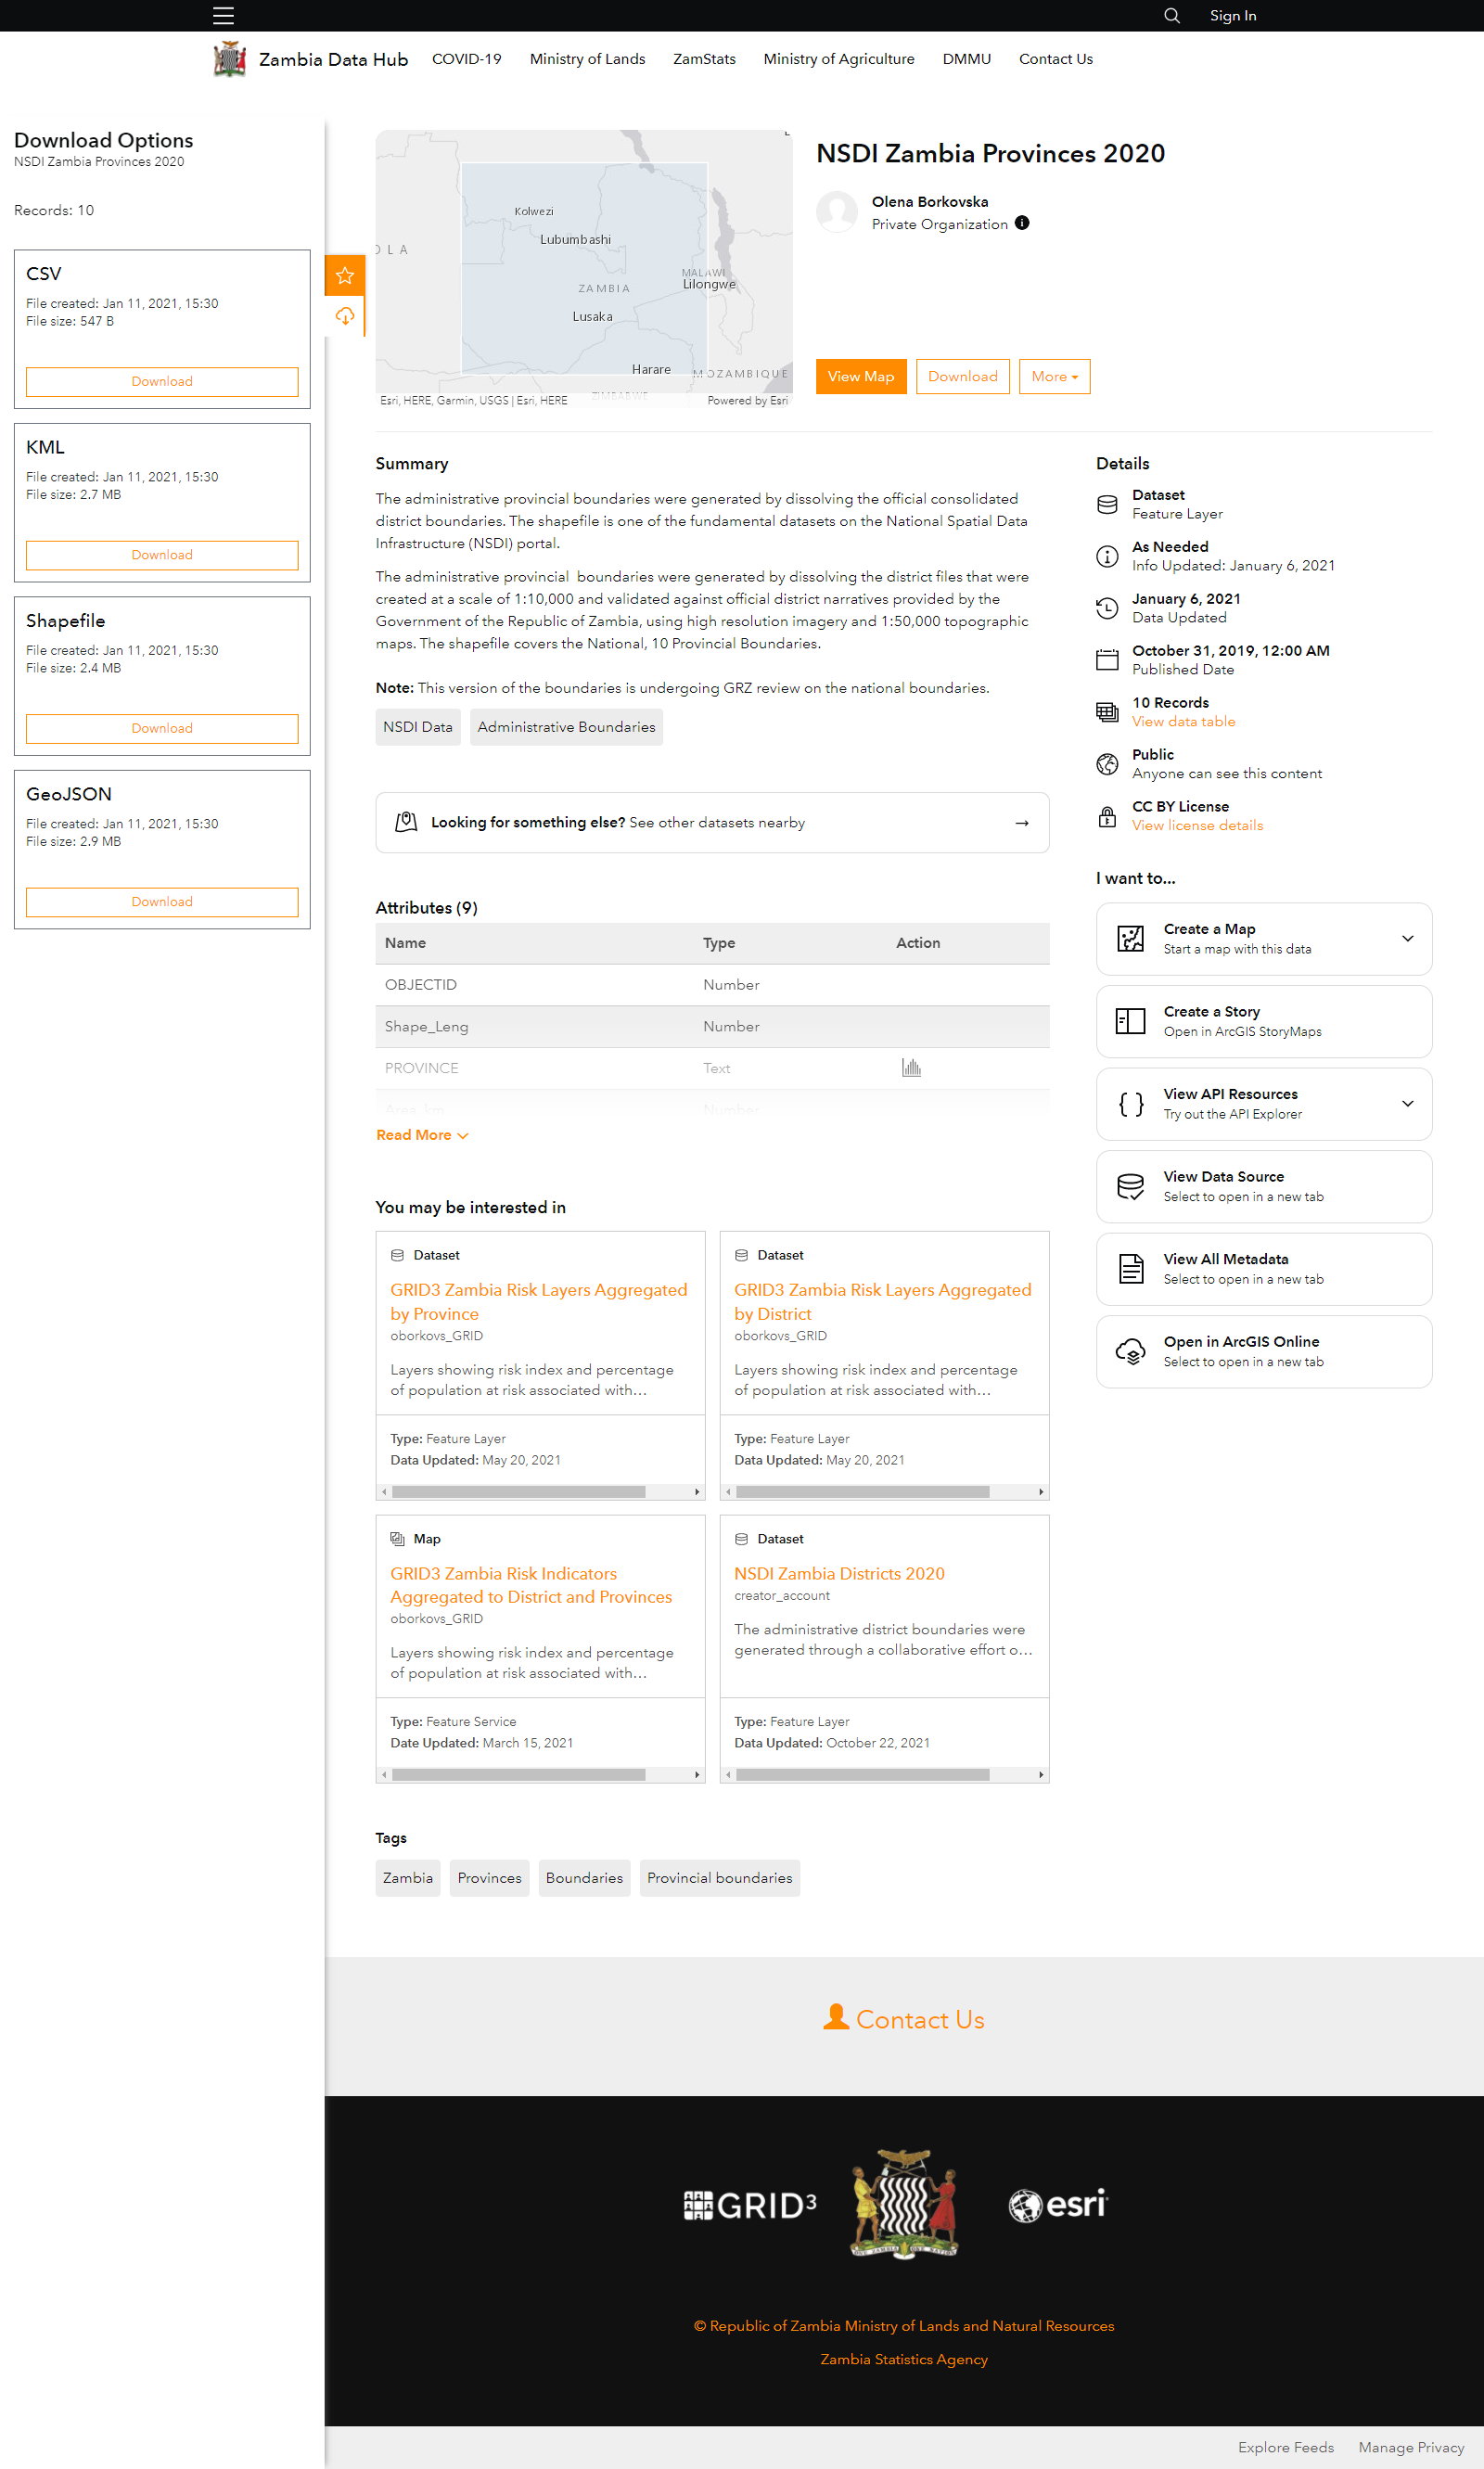Screen dimensions: 1484x2469
Task: Click the search magnifier icon
Action: 1171,15
